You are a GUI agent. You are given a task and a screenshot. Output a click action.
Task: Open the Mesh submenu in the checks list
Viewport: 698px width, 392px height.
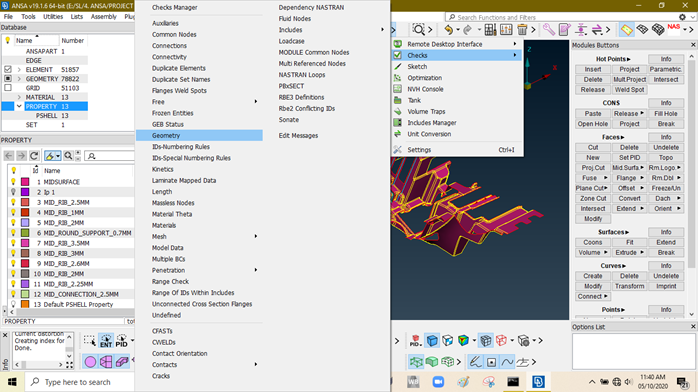click(256, 236)
